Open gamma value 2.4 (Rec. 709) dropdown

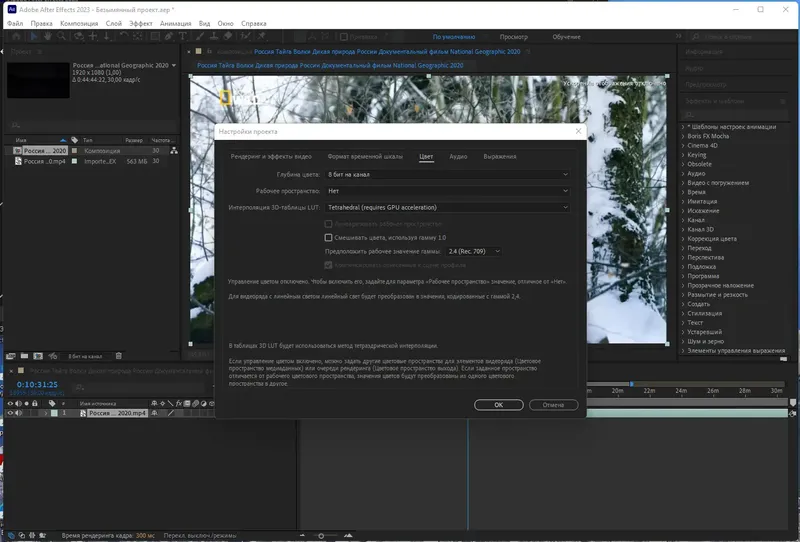pos(474,251)
